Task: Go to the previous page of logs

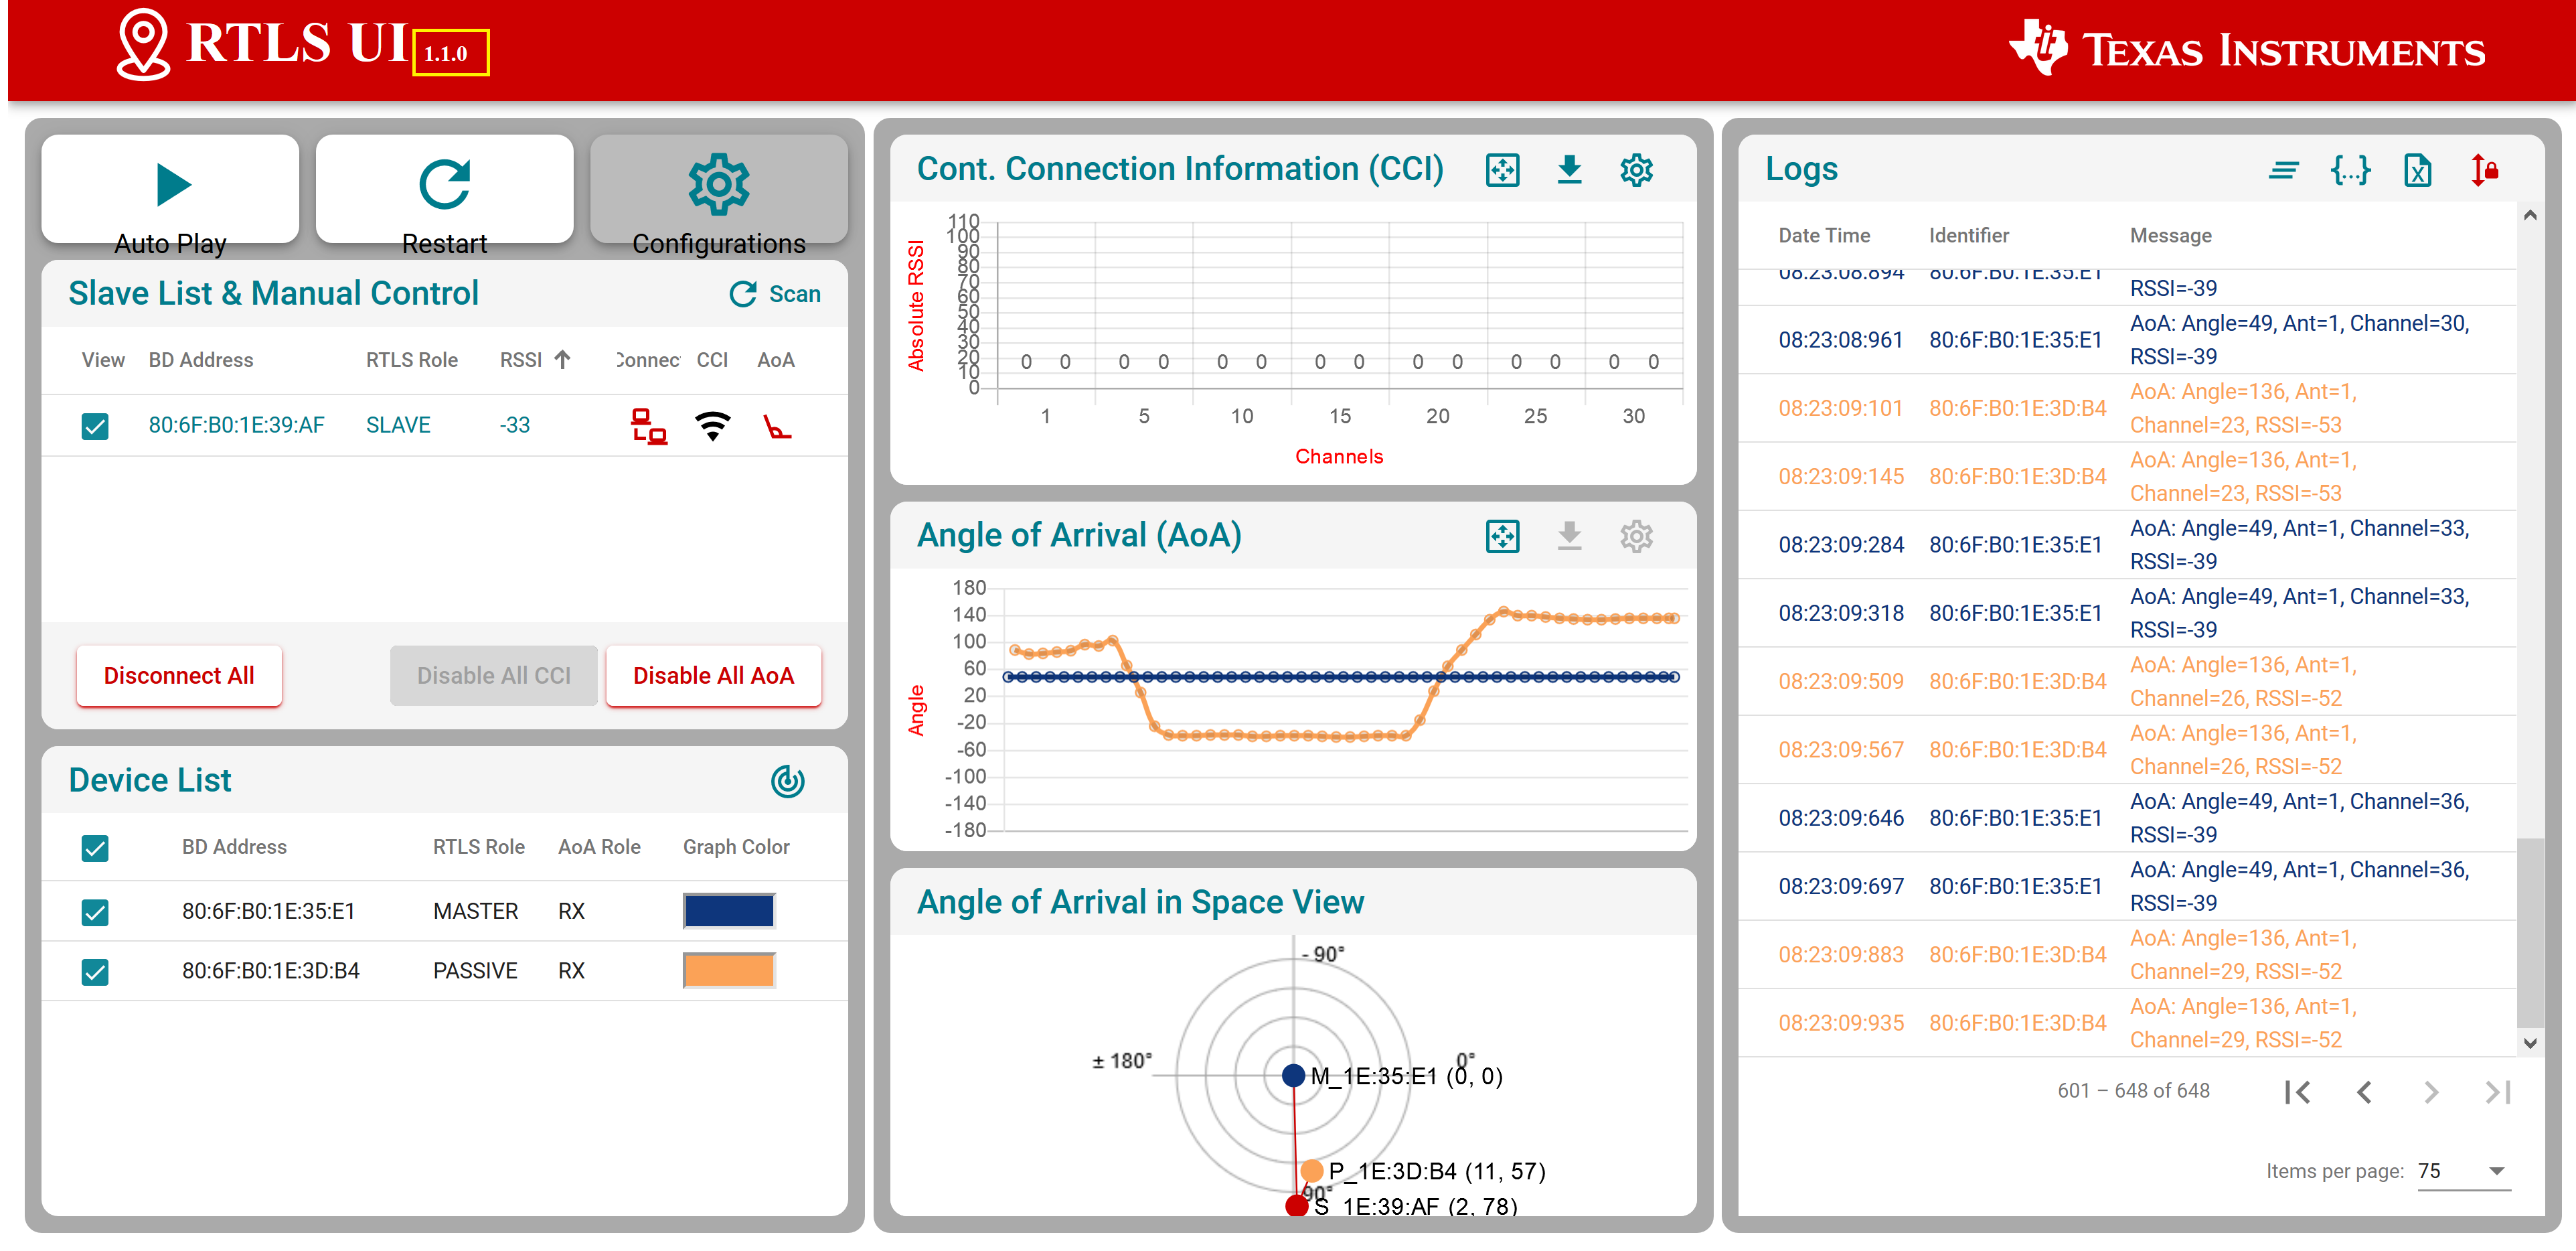Action: [x=2364, y=1092]
